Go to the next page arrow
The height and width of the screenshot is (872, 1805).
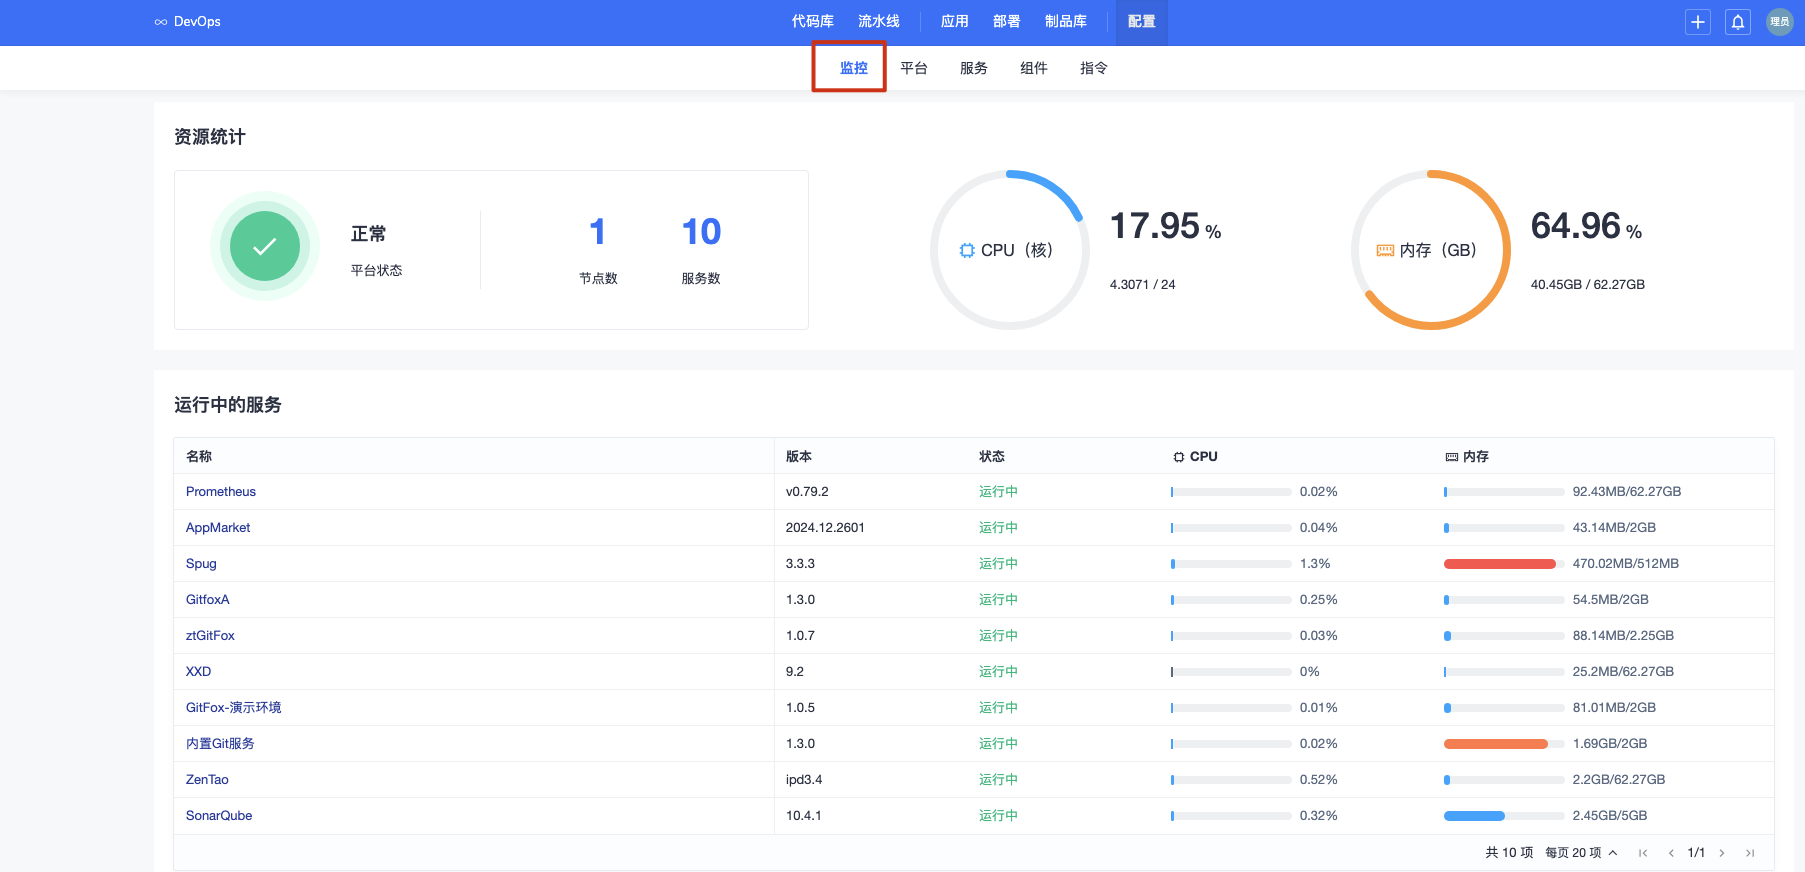[1722, 853]
